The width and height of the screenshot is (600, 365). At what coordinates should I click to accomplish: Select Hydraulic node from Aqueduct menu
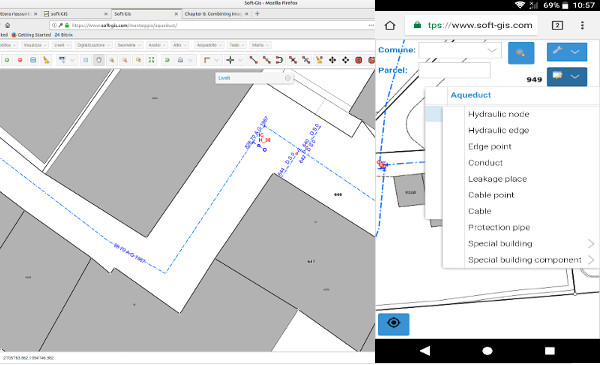coord(499,114)
